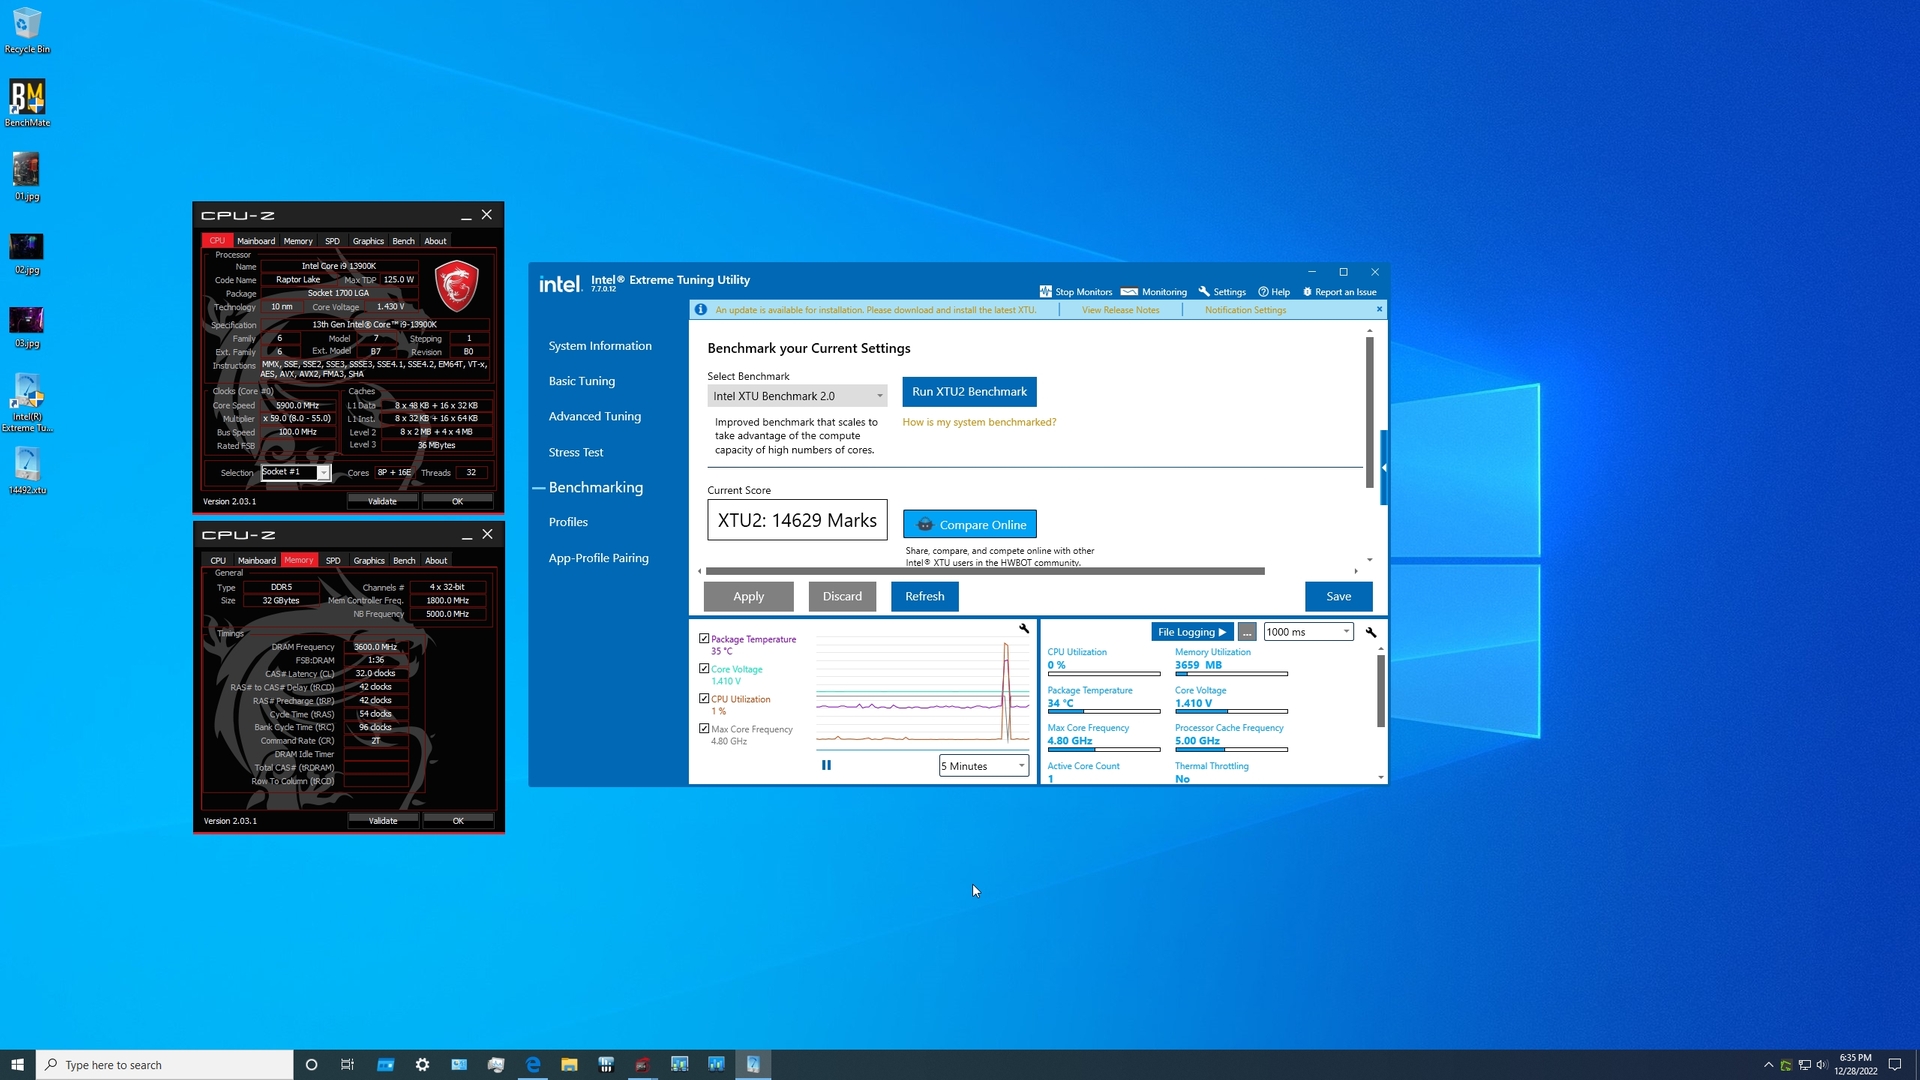This screenshot has width=1920, height=1080.
Task: Select Benchmarking in the sidebar
Action: coord(596,488)
